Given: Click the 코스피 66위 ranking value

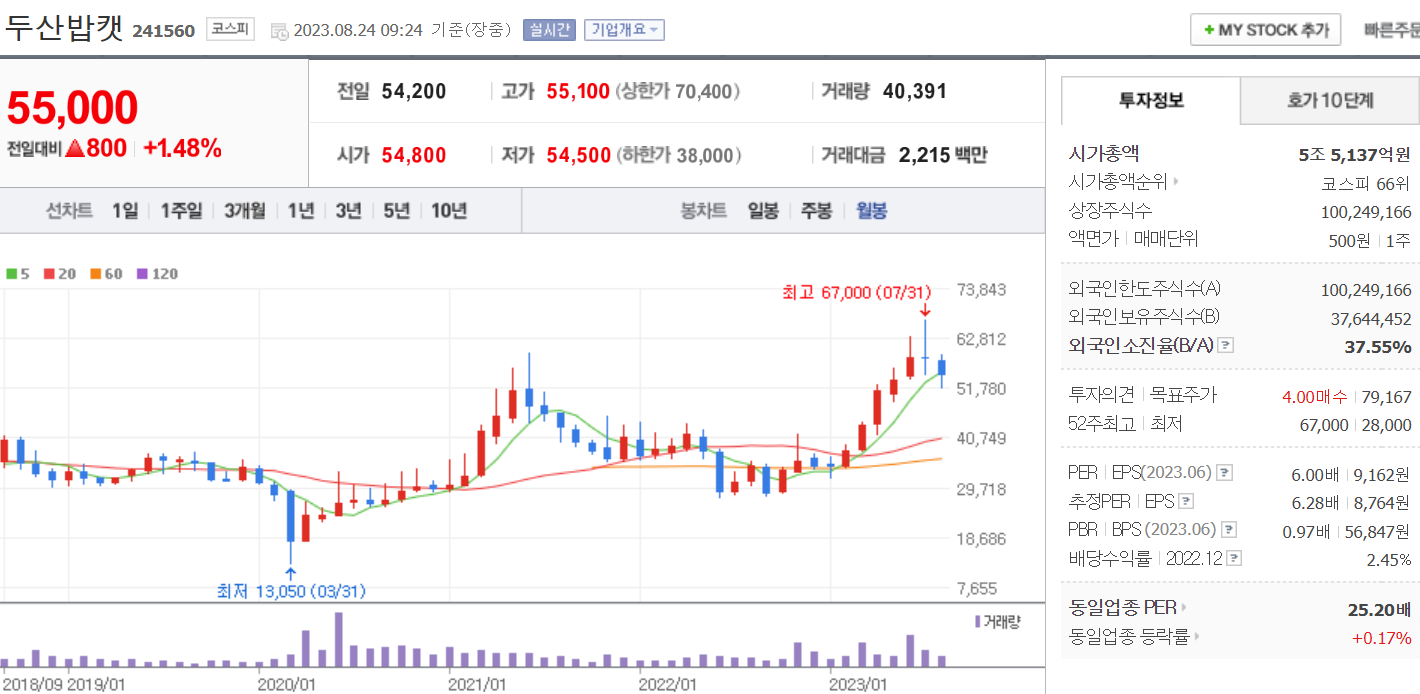Looking at the screenshot, I should click(x=1366, y=183).
